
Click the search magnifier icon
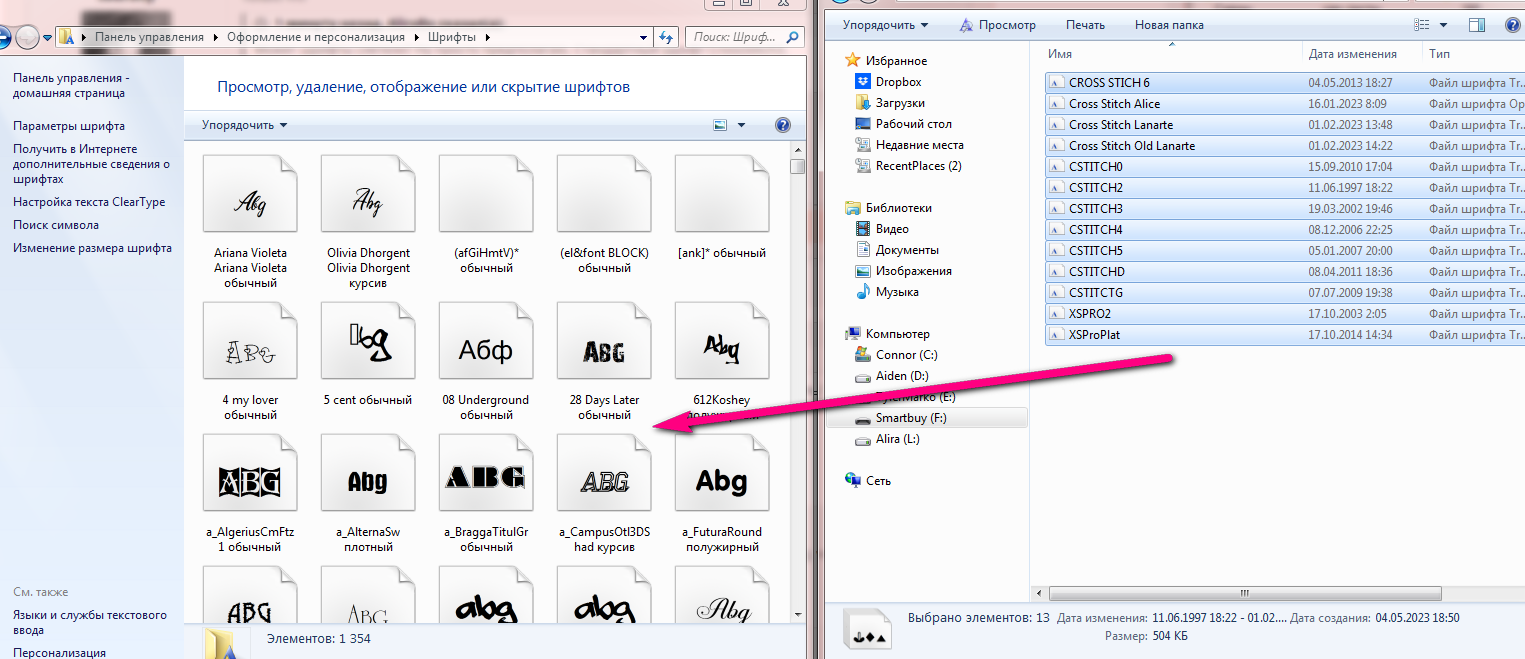(x=792, y=37)
